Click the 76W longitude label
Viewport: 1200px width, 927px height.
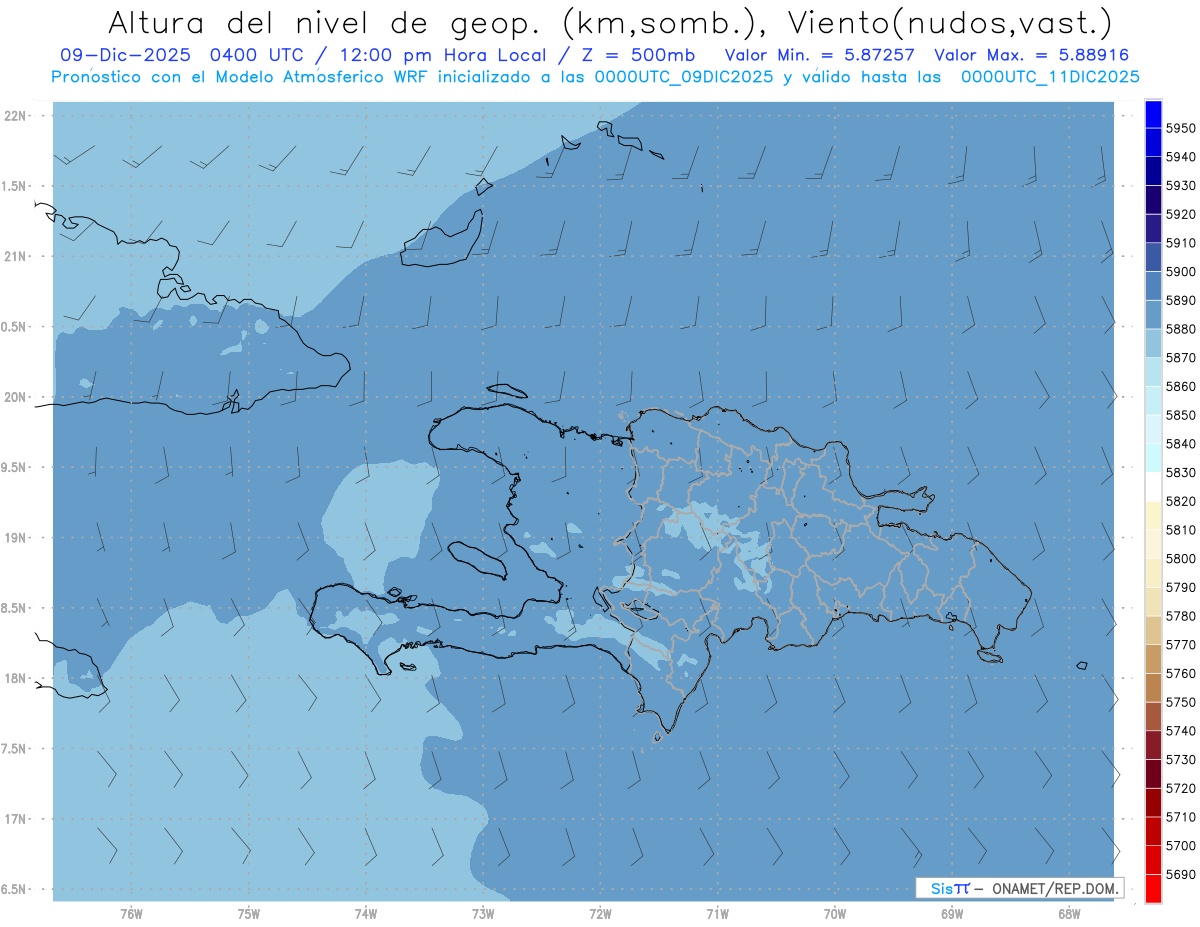131,913
